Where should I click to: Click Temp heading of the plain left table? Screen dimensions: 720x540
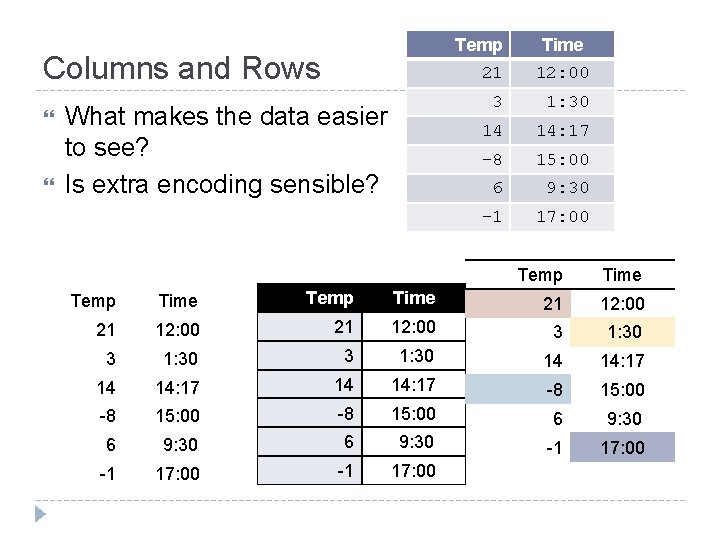coord(93,301)
